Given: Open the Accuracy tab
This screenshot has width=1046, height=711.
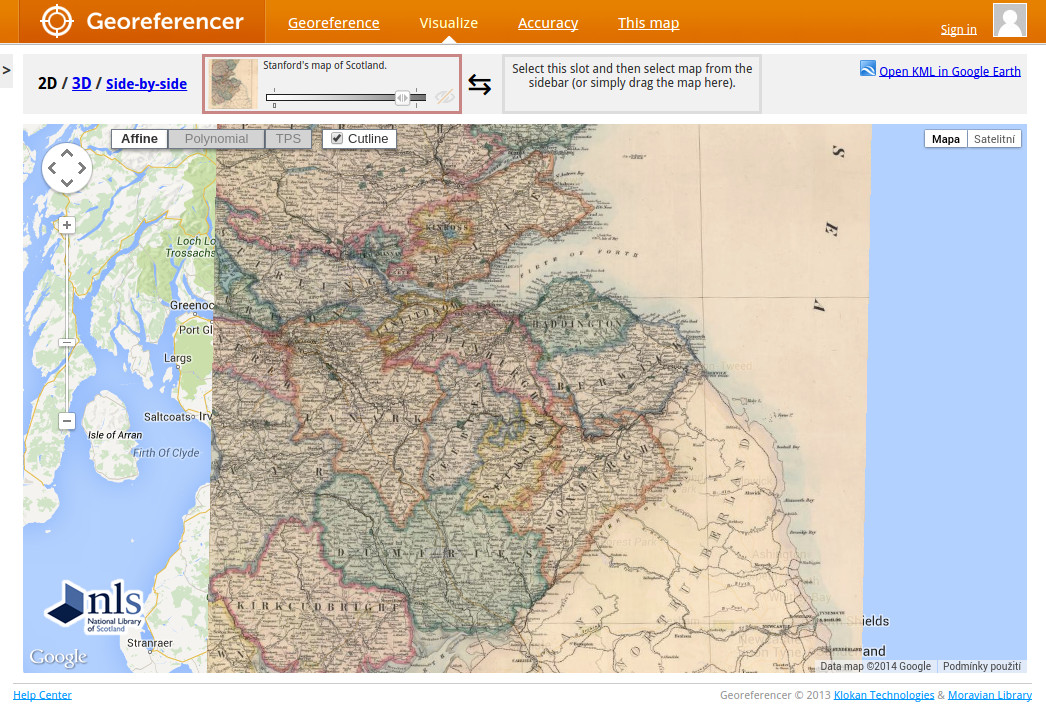Looking at the screenshot, I should [x=548, y=23].
